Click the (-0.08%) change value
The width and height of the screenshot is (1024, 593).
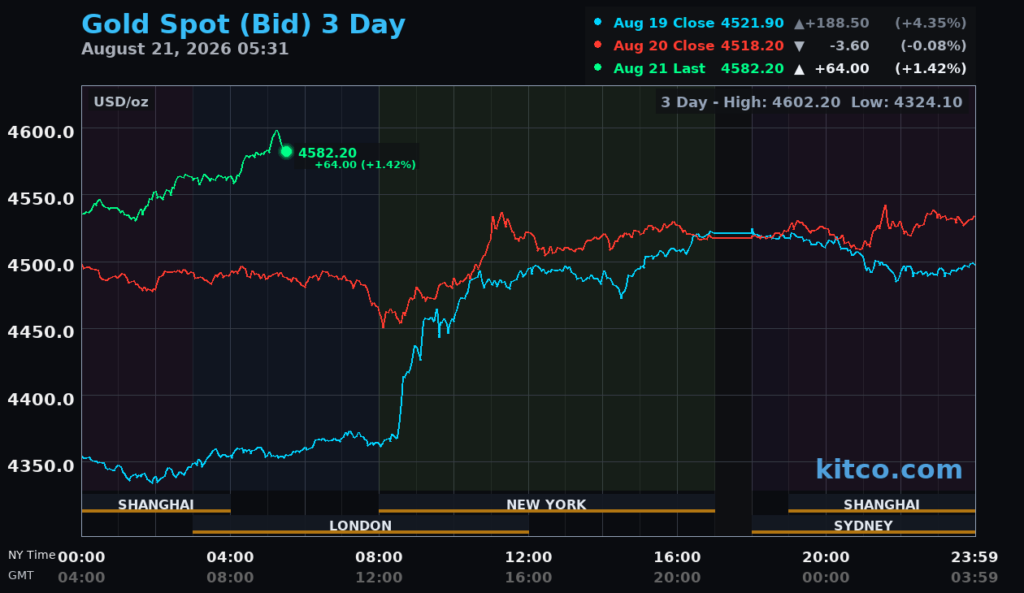[x=933, y=46]
